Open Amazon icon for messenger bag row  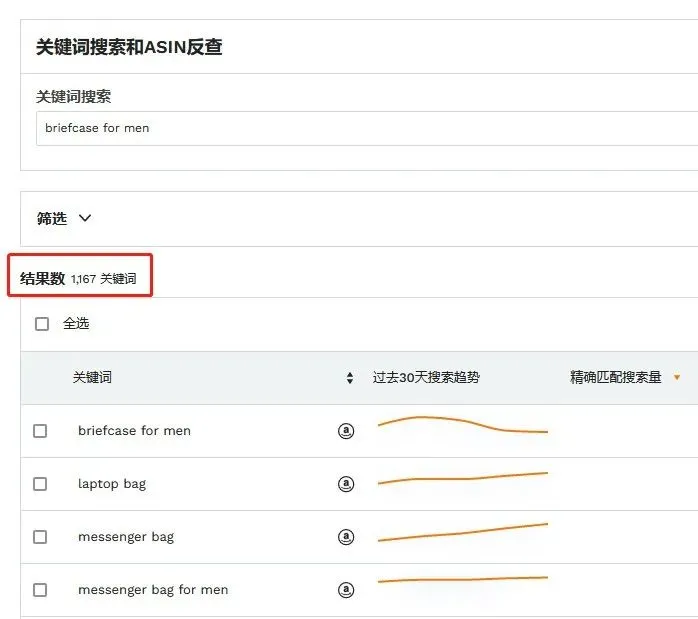tap(346, 537)
